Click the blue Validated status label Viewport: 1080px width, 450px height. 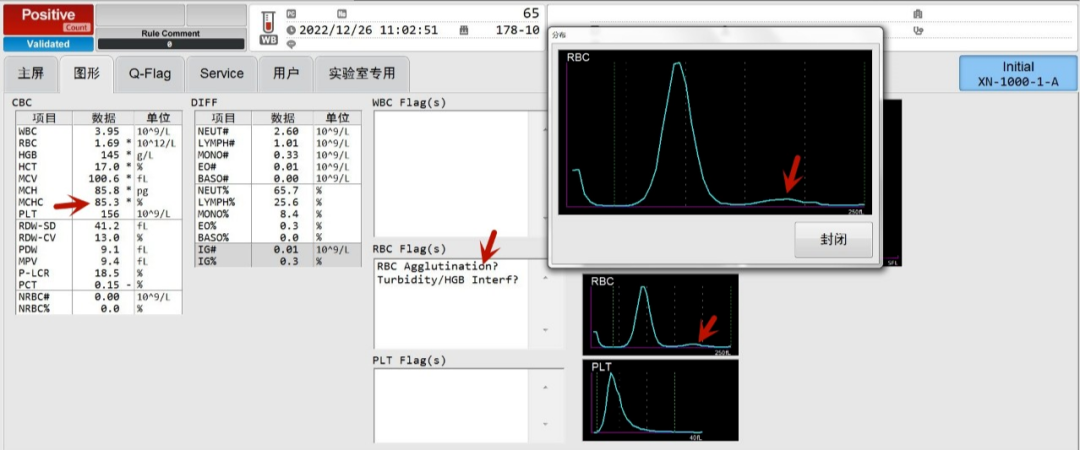[48, 44]
